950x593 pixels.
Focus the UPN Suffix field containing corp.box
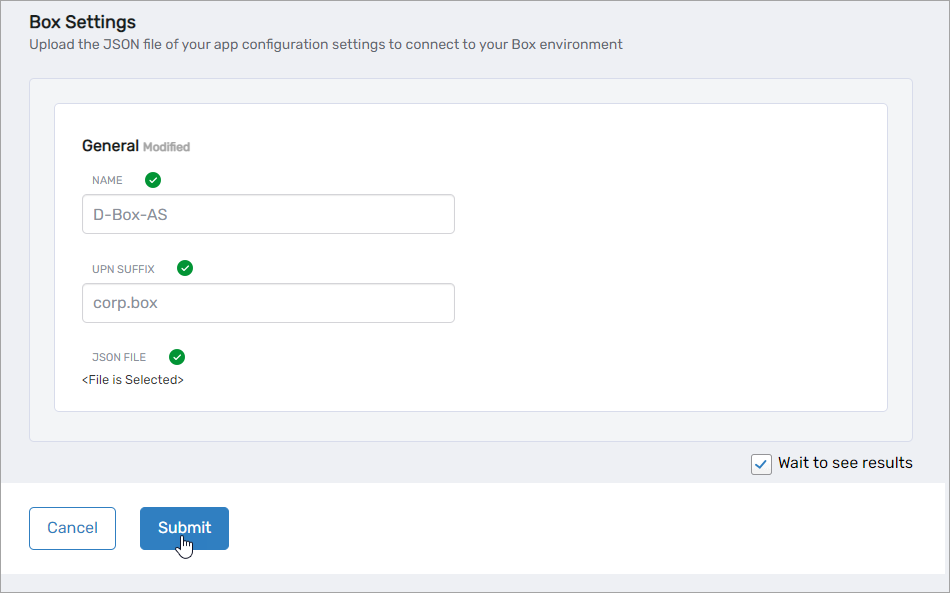(x=268, y=303)
